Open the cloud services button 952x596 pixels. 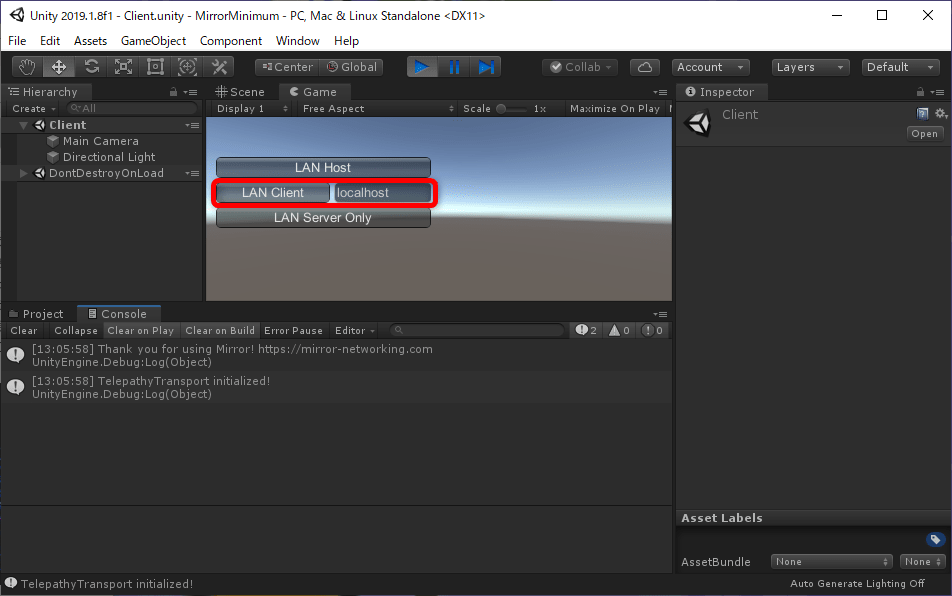pos(645,67)
